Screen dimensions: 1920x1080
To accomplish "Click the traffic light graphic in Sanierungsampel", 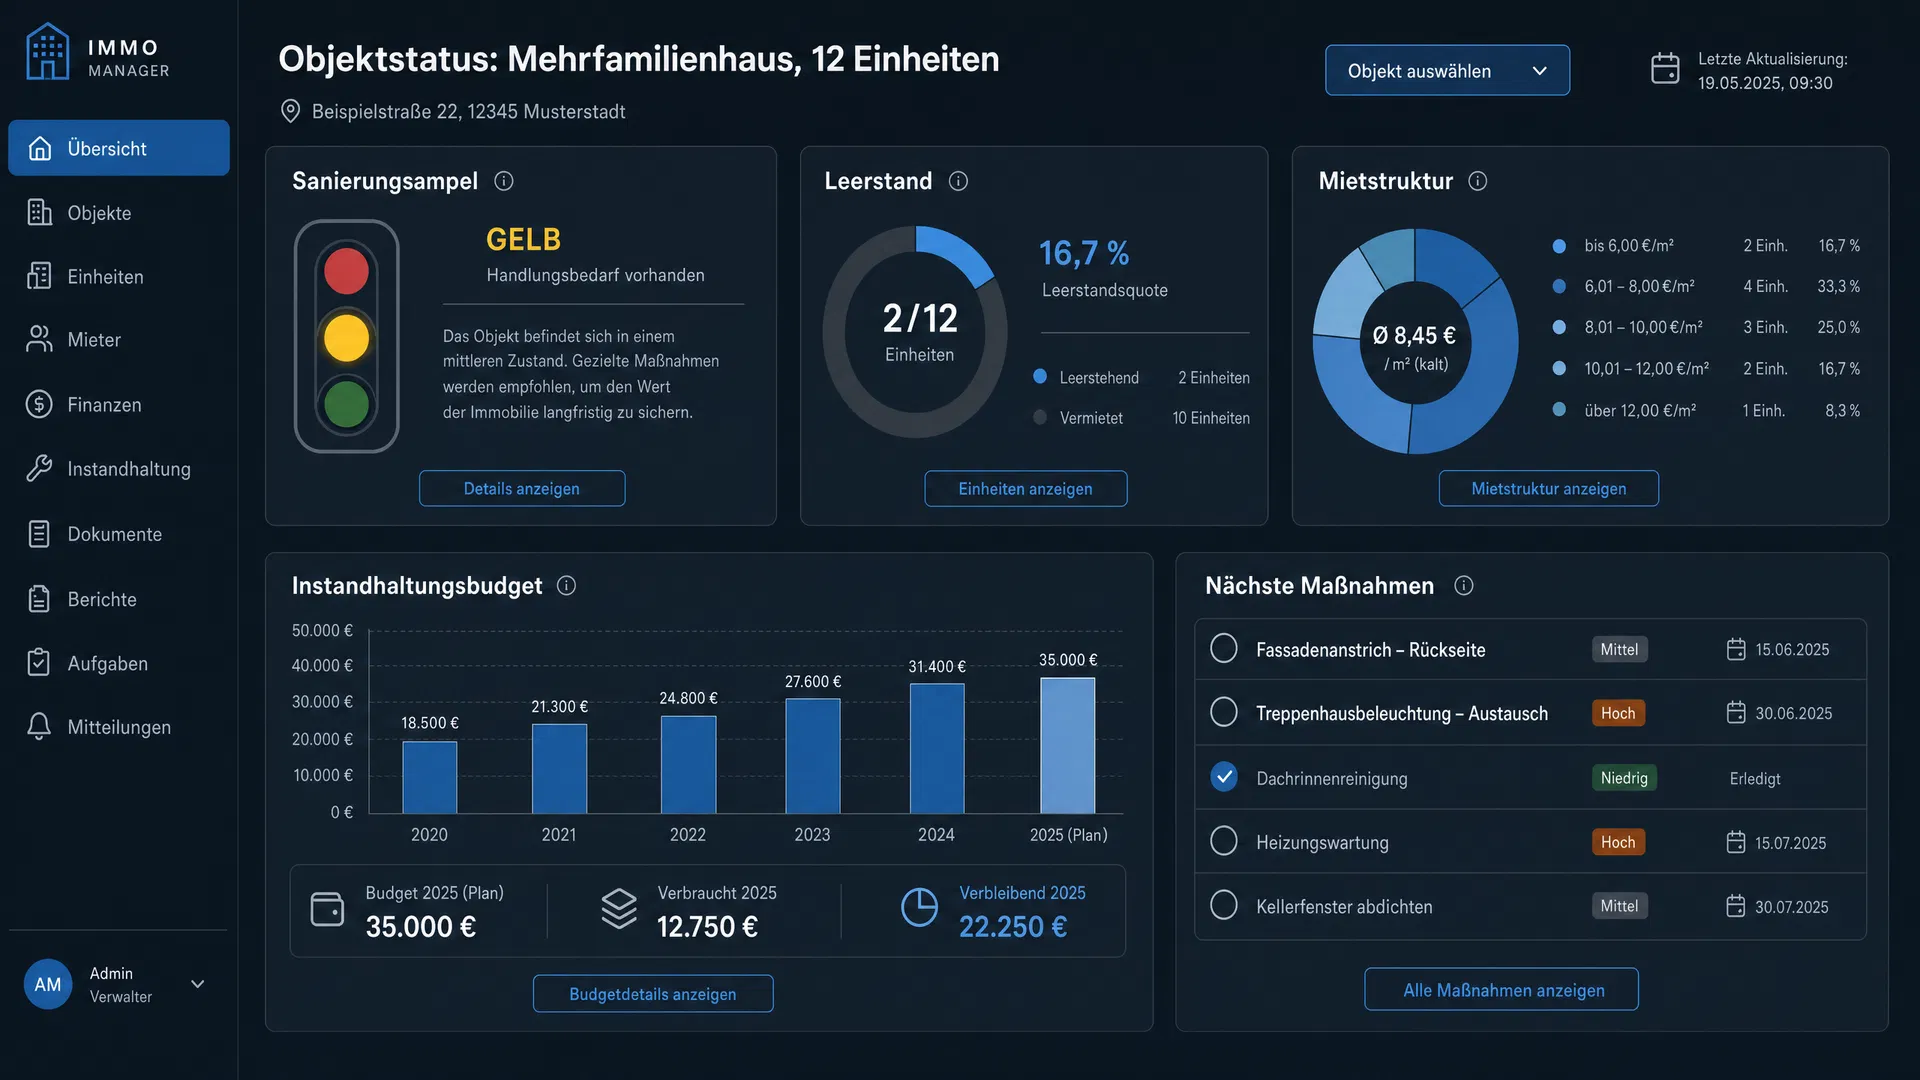I will point(346,337).
